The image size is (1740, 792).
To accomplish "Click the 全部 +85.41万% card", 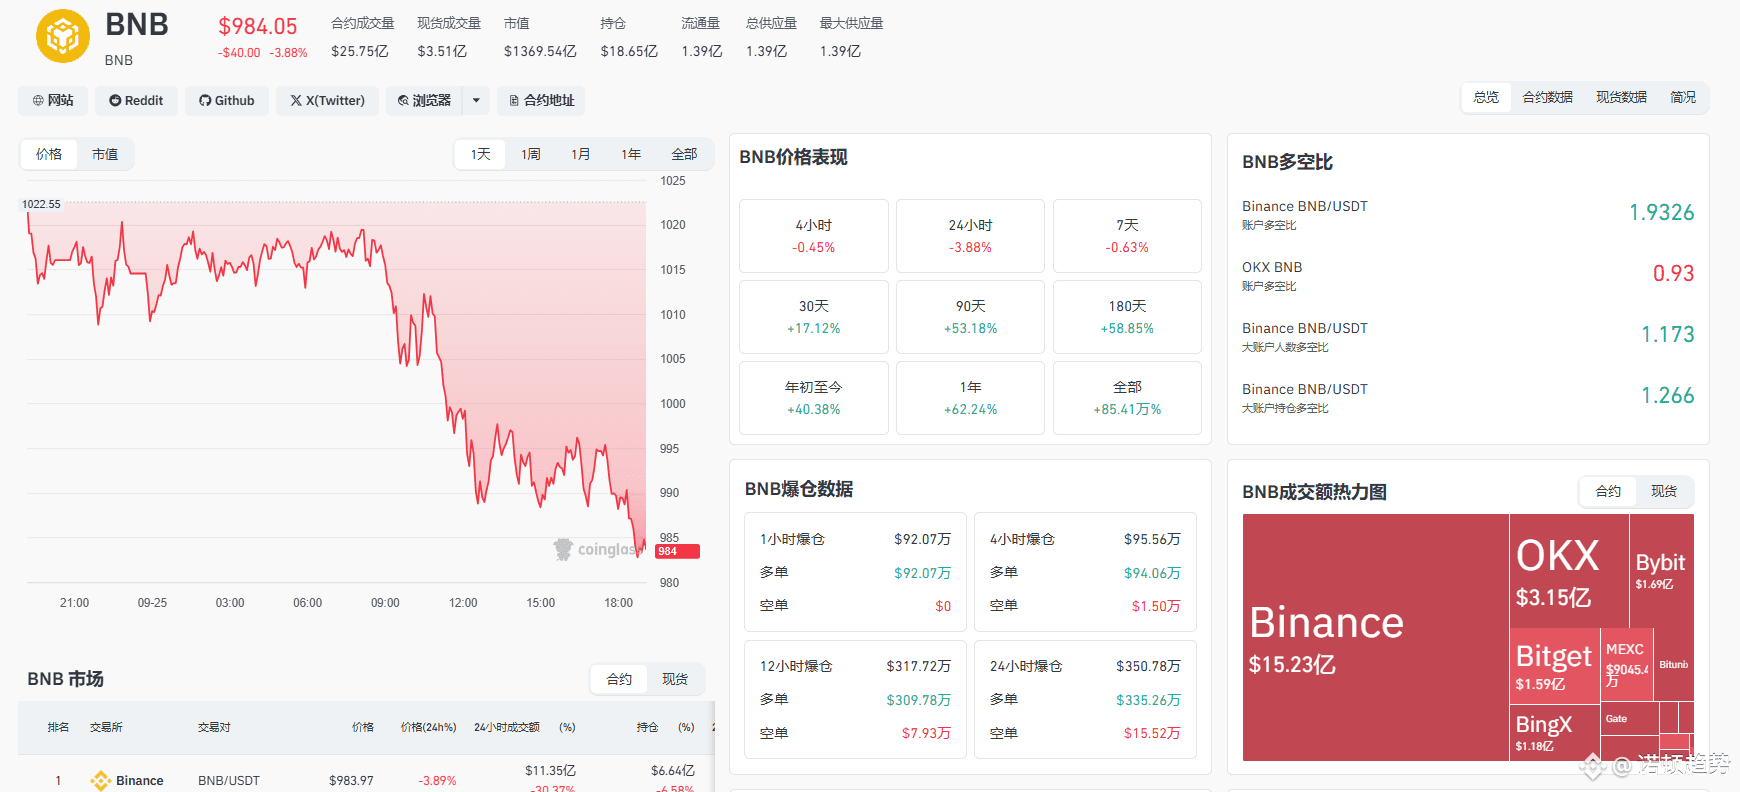I will 1127,398.
